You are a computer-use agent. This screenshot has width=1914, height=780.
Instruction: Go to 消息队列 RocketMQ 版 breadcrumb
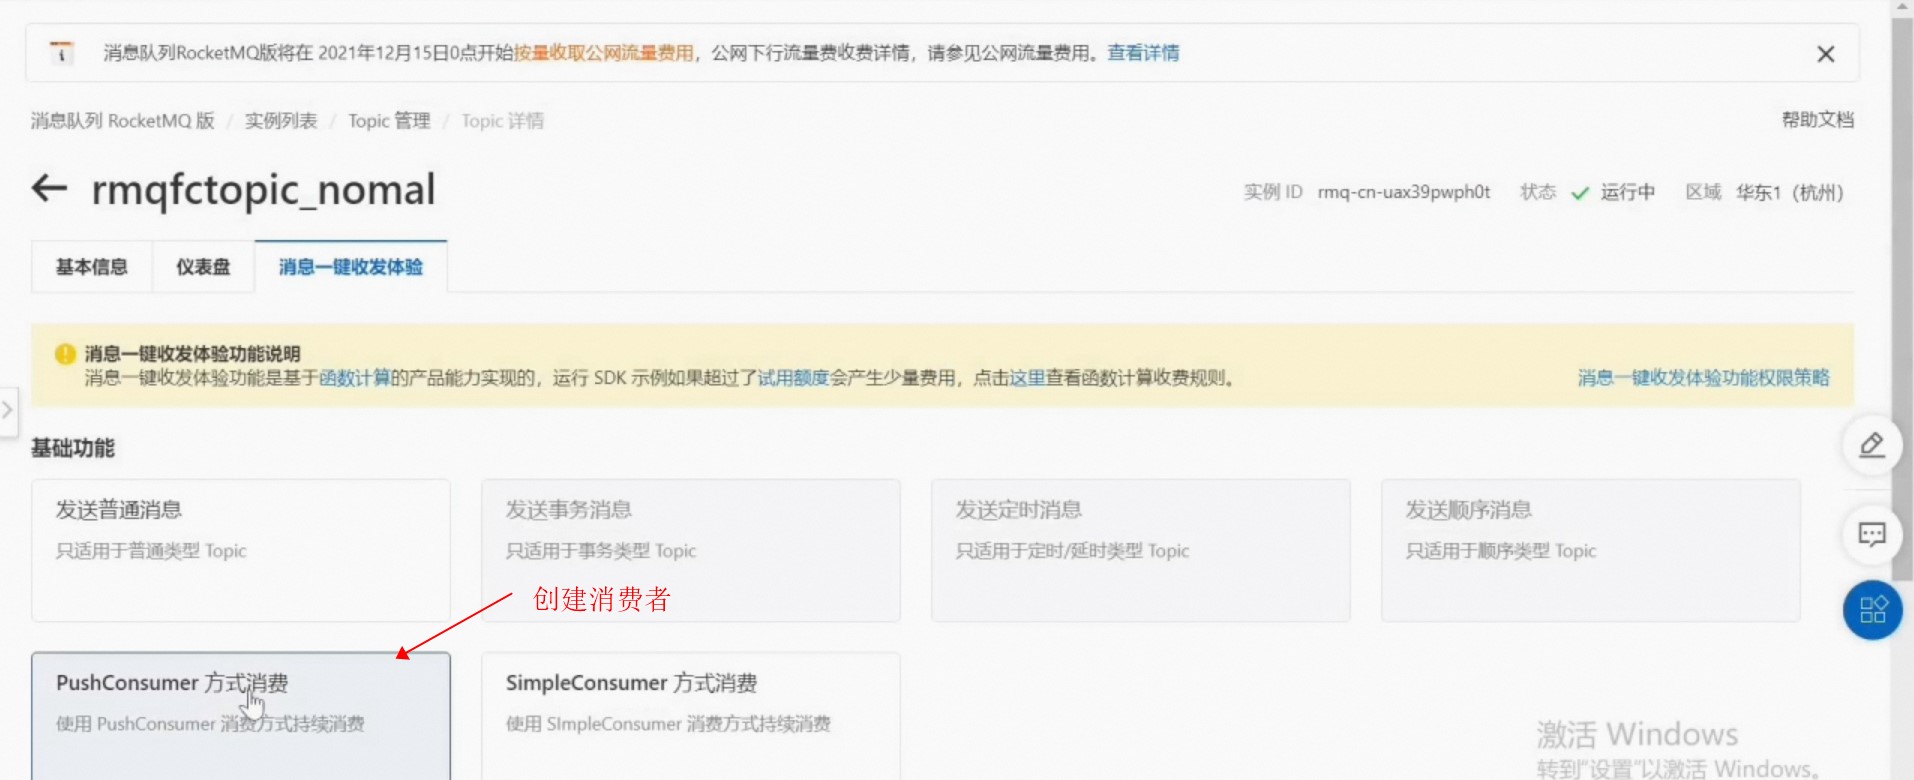(122, 121)
